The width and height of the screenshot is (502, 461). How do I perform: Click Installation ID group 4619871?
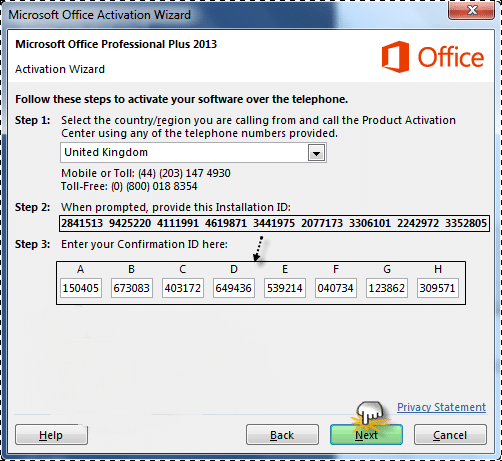click(226, 223)
